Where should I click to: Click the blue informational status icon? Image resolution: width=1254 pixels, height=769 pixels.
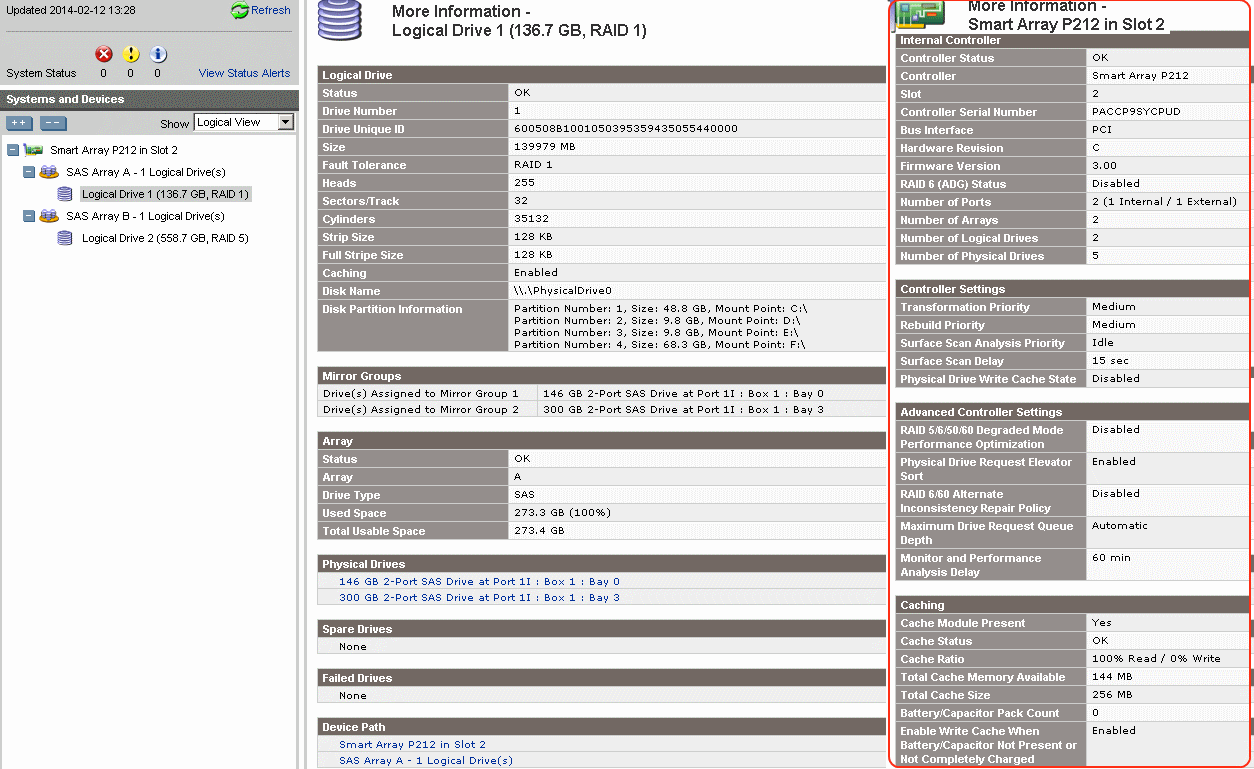coord(157,55)
